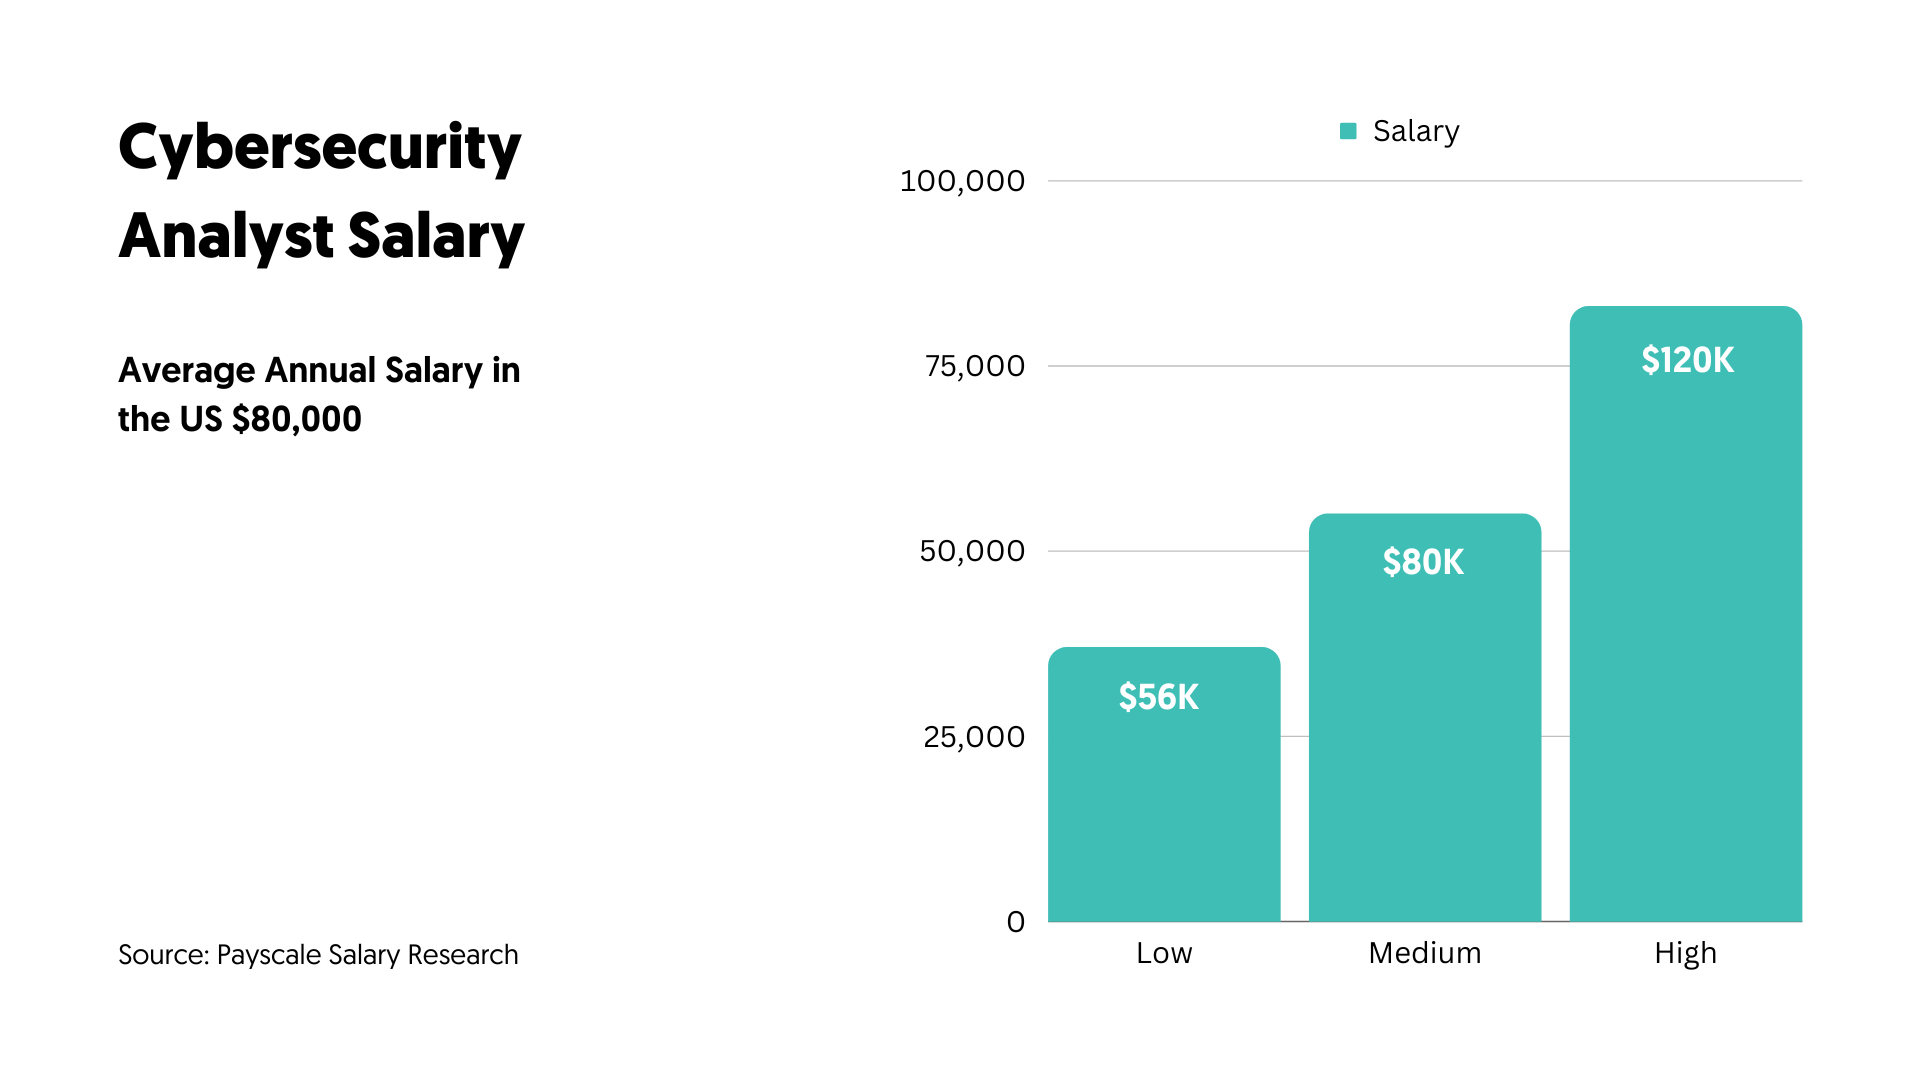Viewport: 1920px width, 1080px height.
Task: Click the 0 y-axis label
Action: click(1016, 922)
